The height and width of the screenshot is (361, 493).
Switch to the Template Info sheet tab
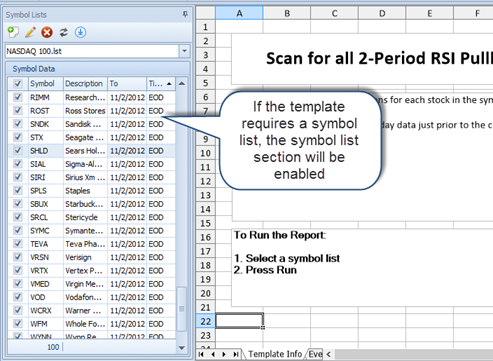click(x=275, y=354)
